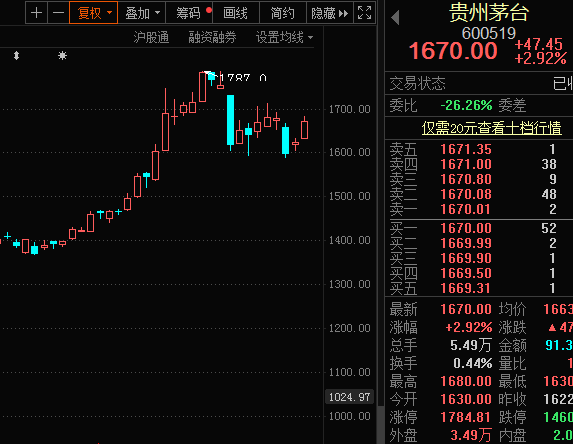Click the 1787 high price label
The height and width of the screenshot is (444, 573).
243,78
